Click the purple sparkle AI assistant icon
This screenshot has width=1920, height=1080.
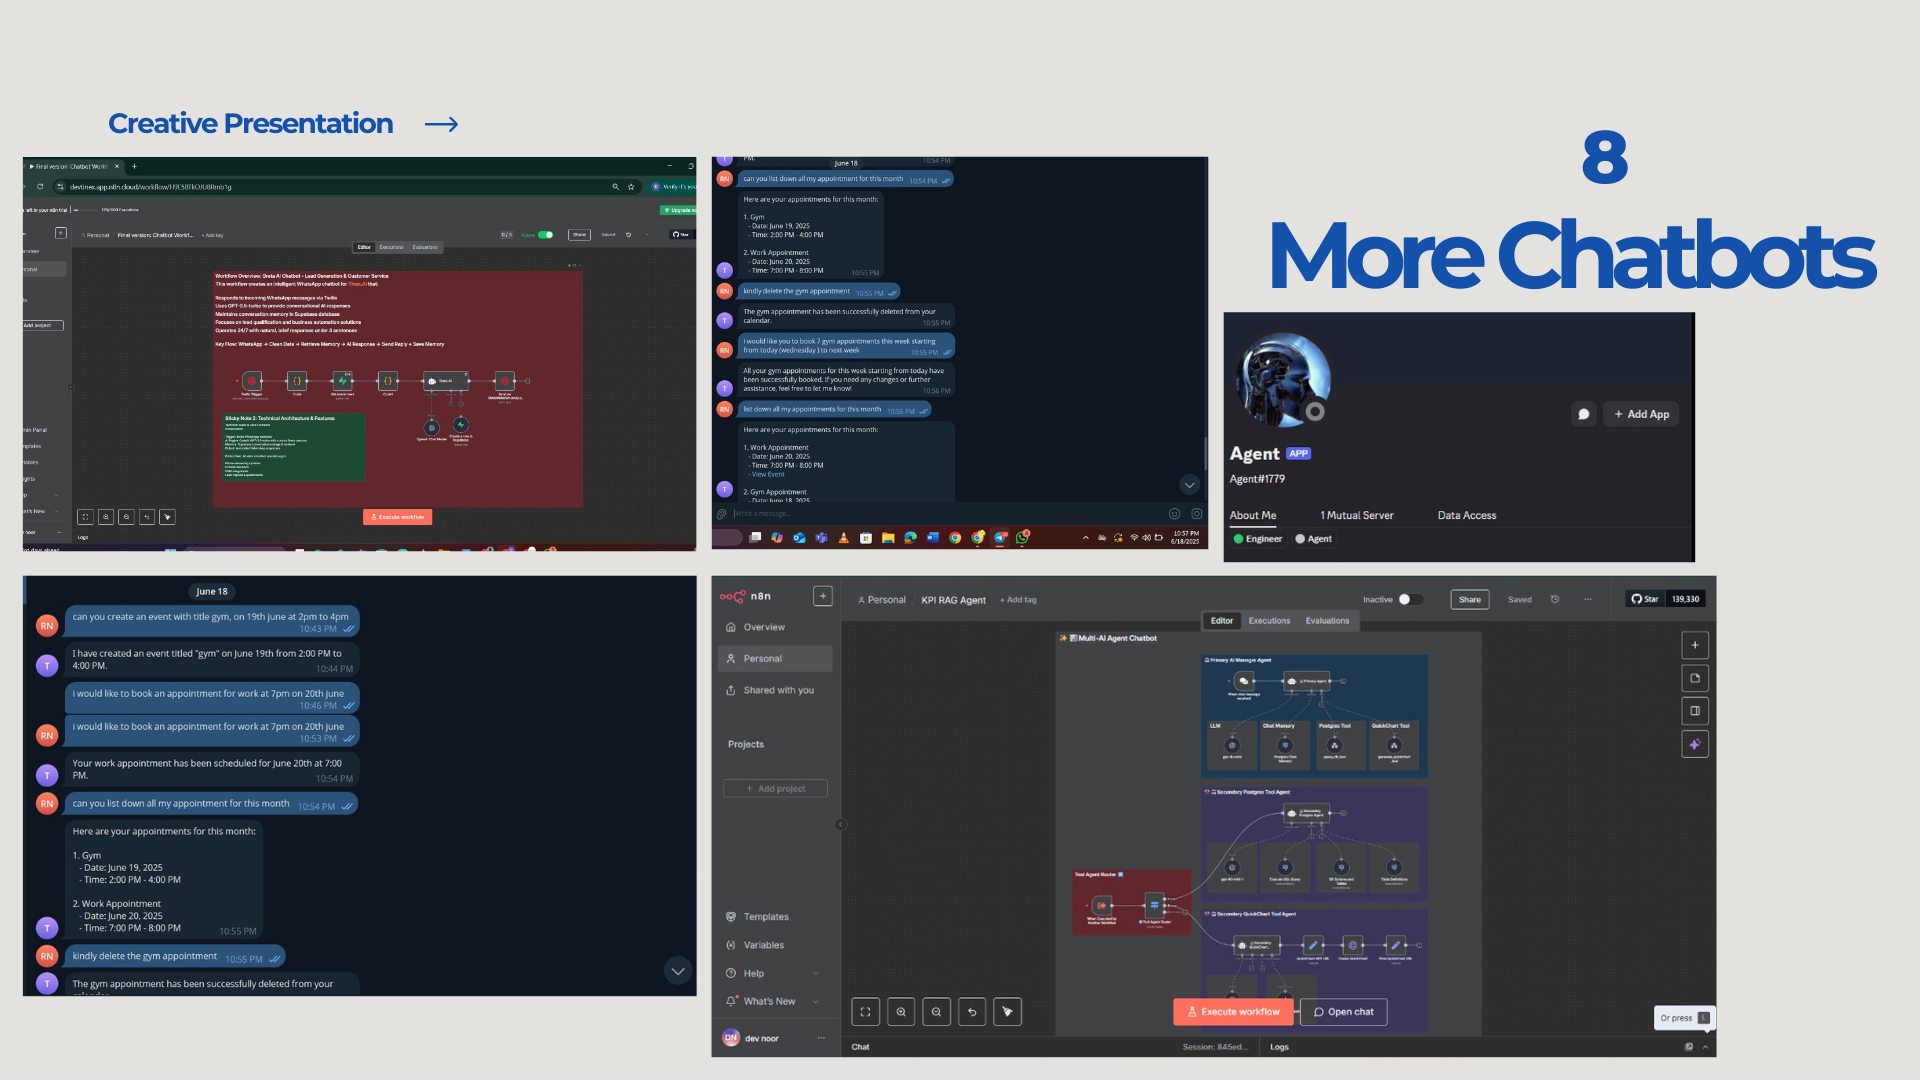pyautogui.click(x=1695, y=744)
